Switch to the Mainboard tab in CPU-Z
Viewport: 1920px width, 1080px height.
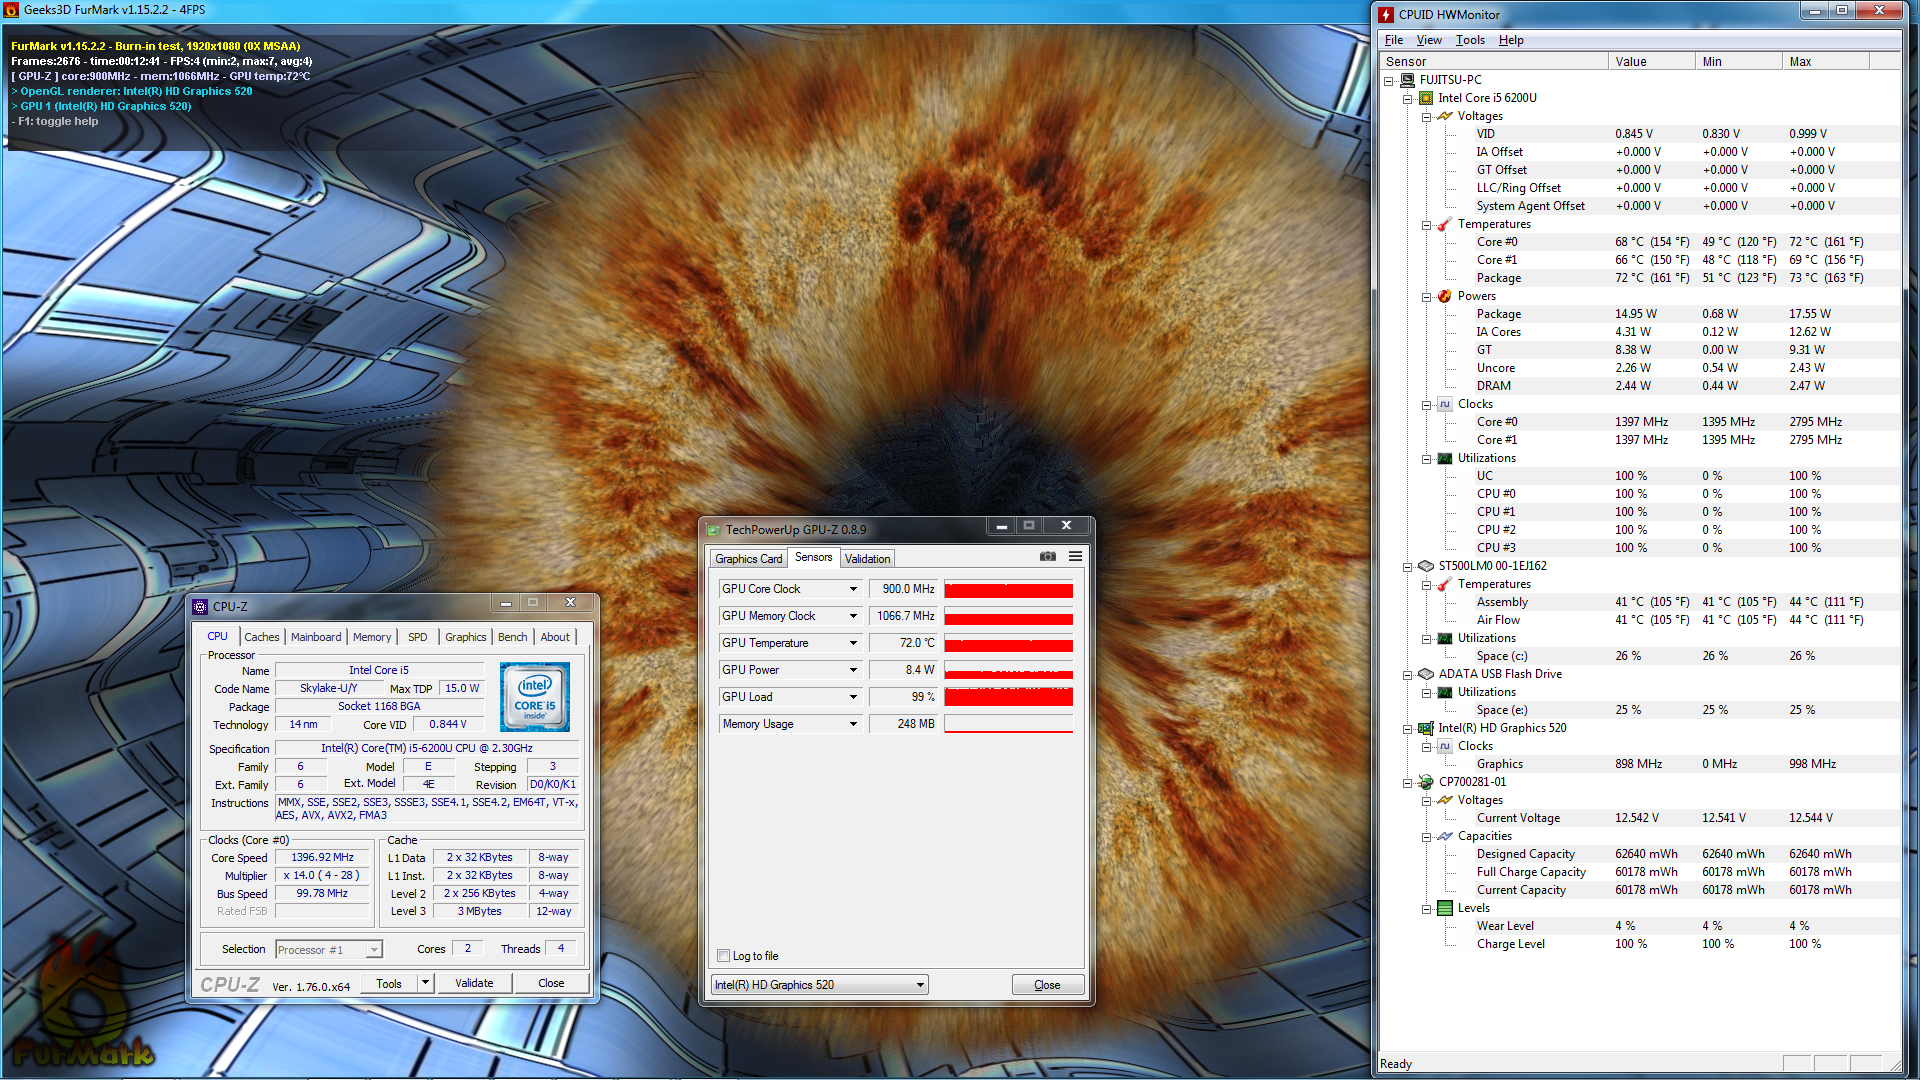316,637
